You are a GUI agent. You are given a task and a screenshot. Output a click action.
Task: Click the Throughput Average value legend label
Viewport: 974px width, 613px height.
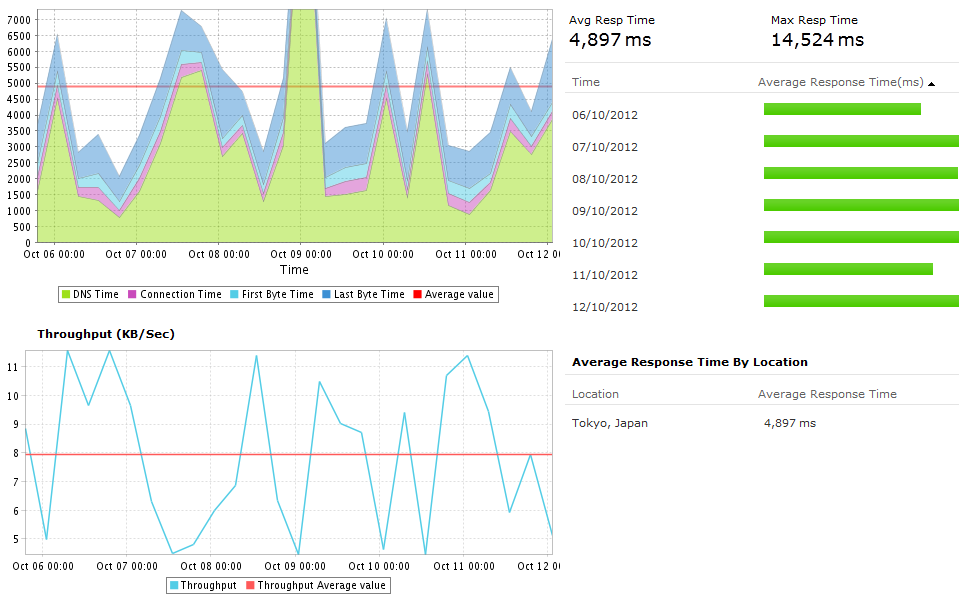tap(322, 585)
